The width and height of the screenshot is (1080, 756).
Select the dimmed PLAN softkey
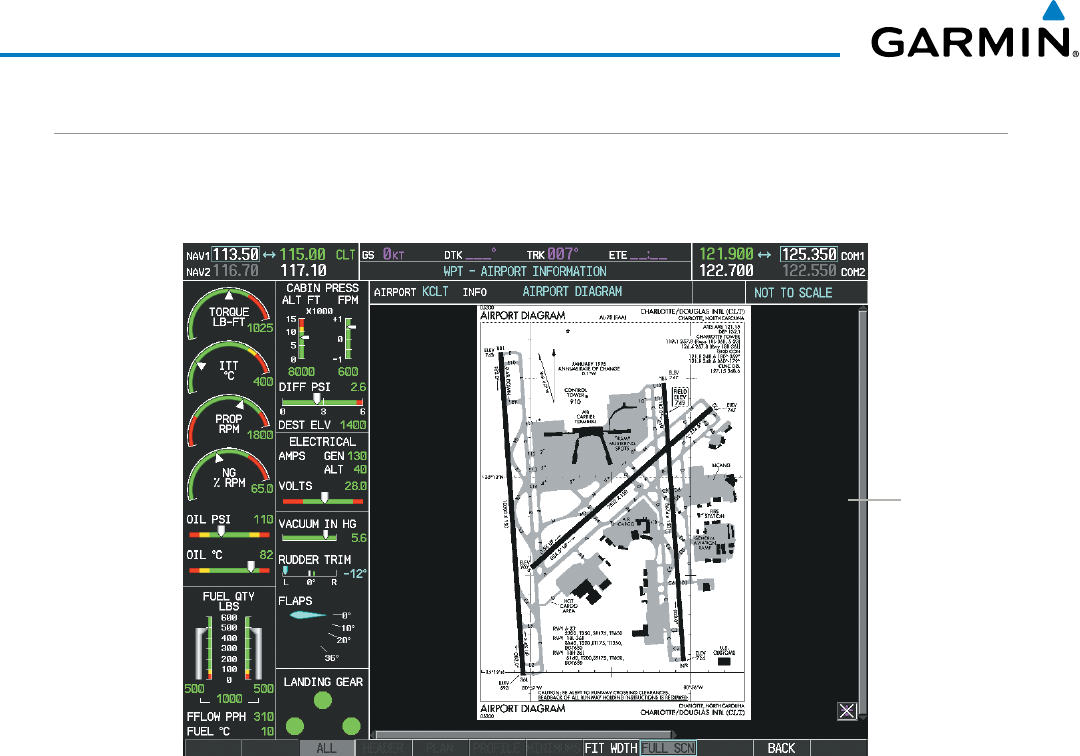click(440, 748)
